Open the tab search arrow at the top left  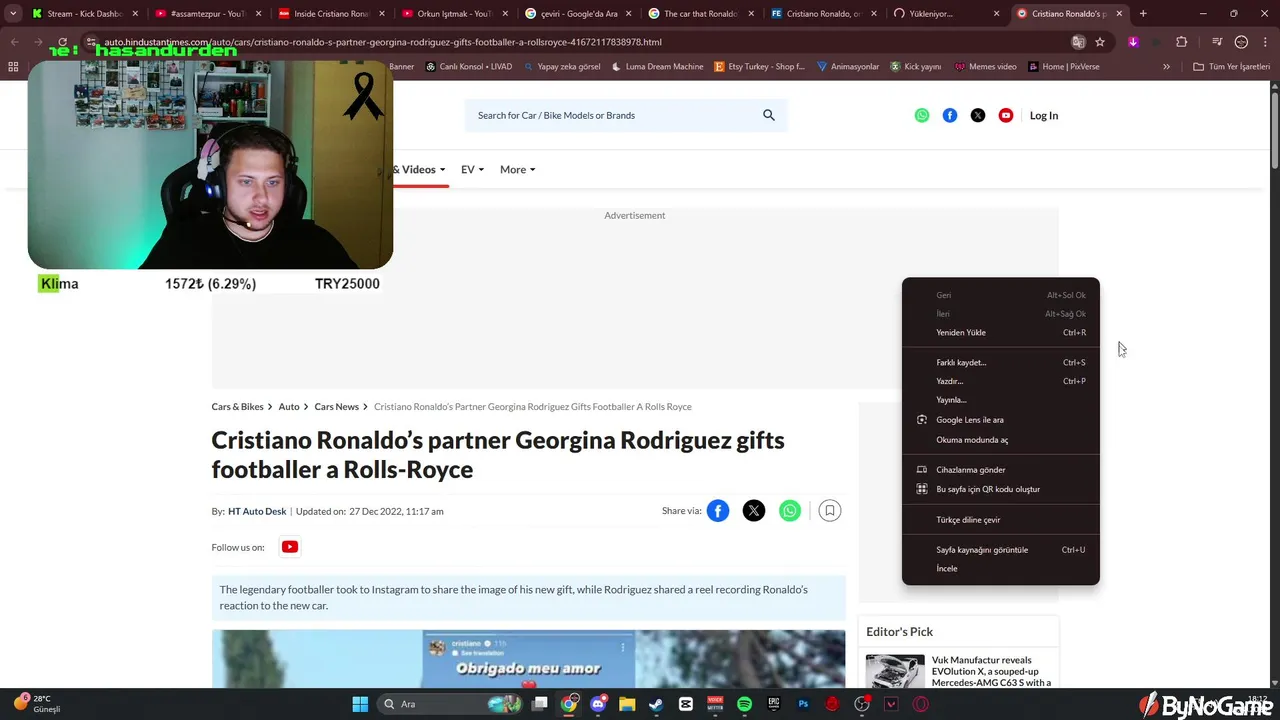pos(13,14)
